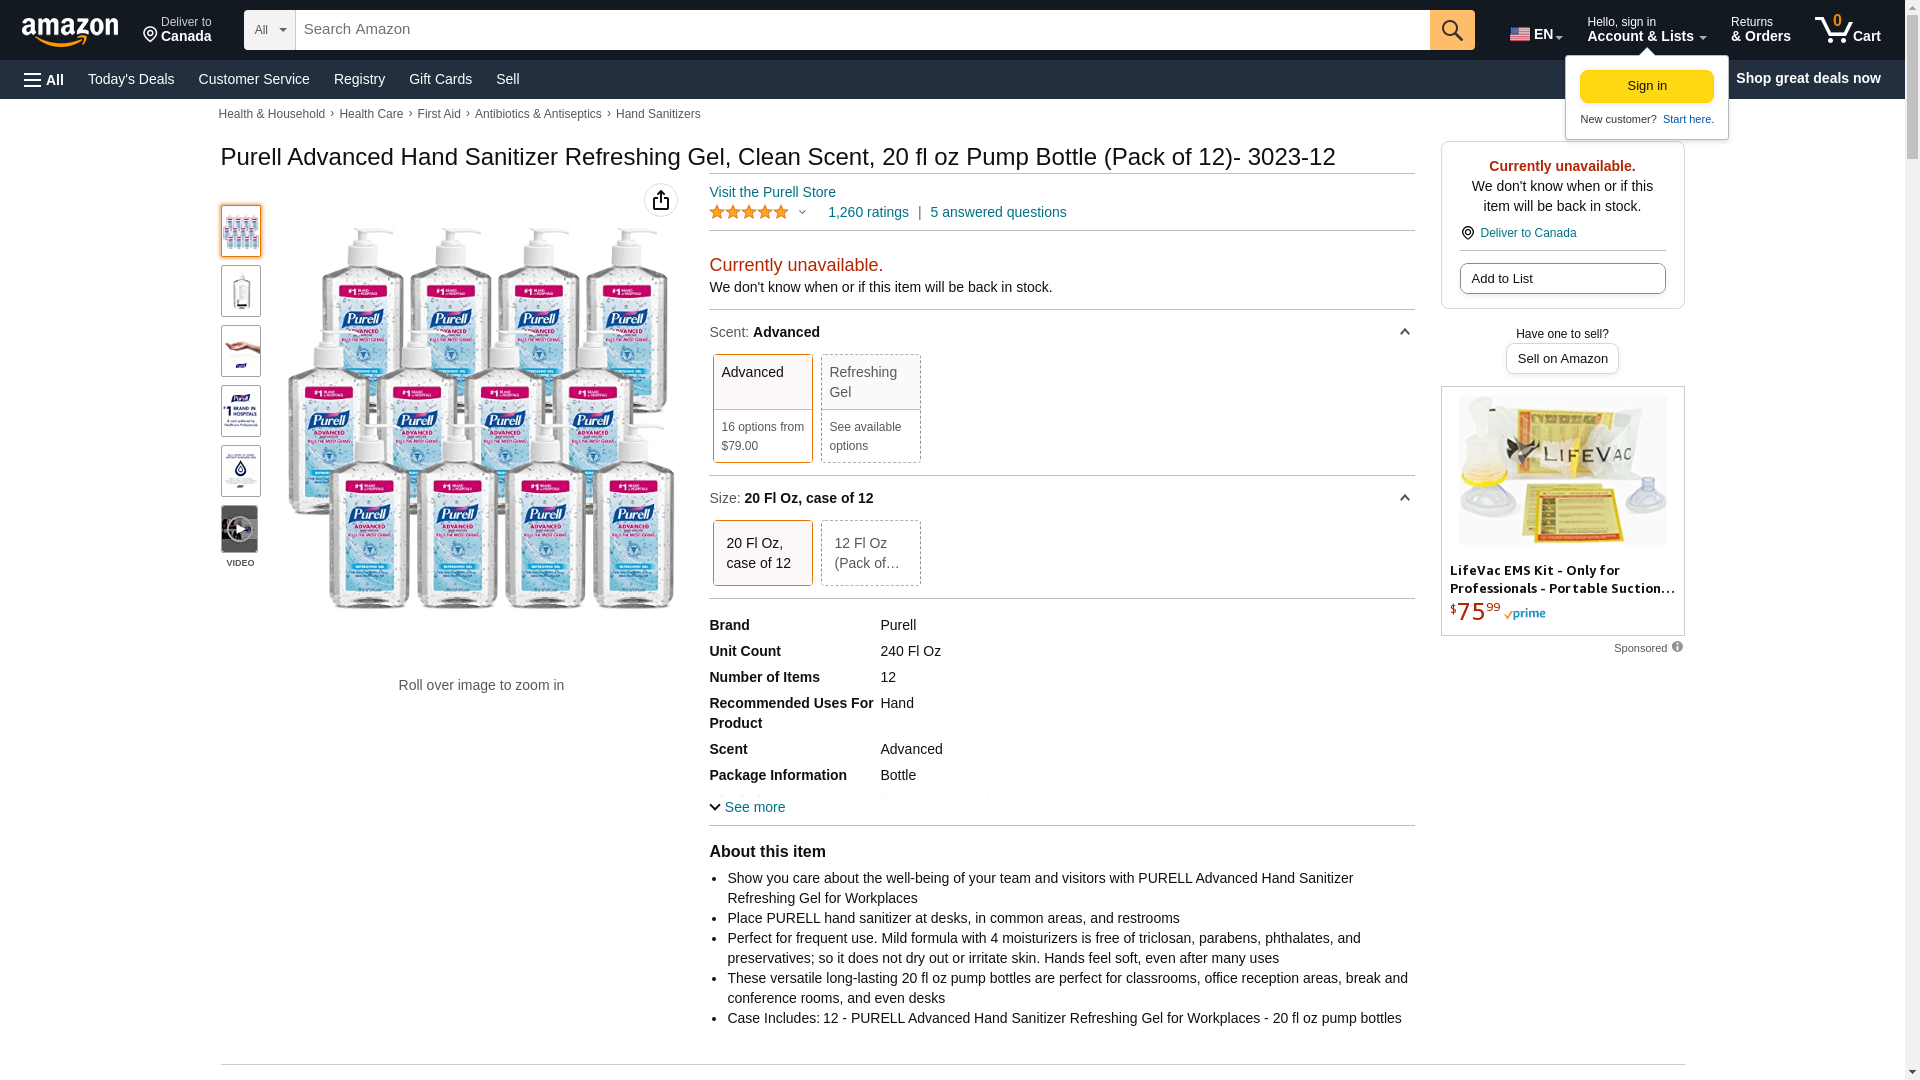This screenshot has width=1920, height=1080.
Task: Open the shopping cart
Action: [1847, 30]
